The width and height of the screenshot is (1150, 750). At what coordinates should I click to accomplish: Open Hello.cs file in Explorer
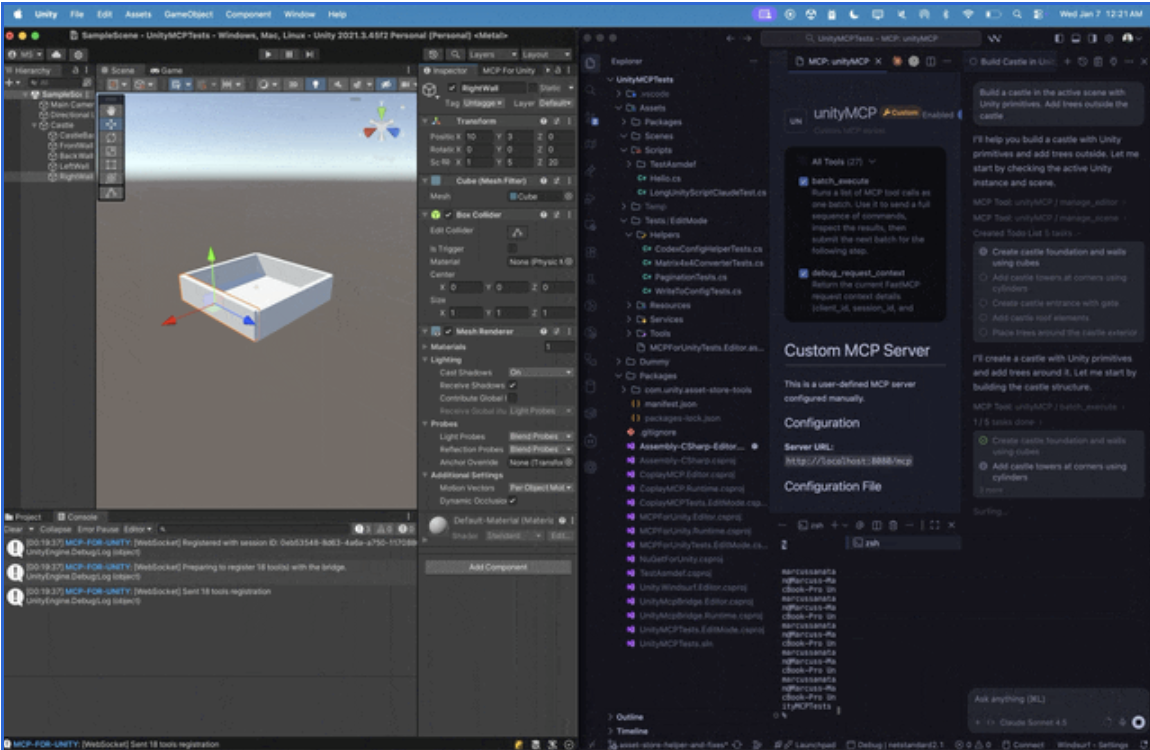[665, 178]
